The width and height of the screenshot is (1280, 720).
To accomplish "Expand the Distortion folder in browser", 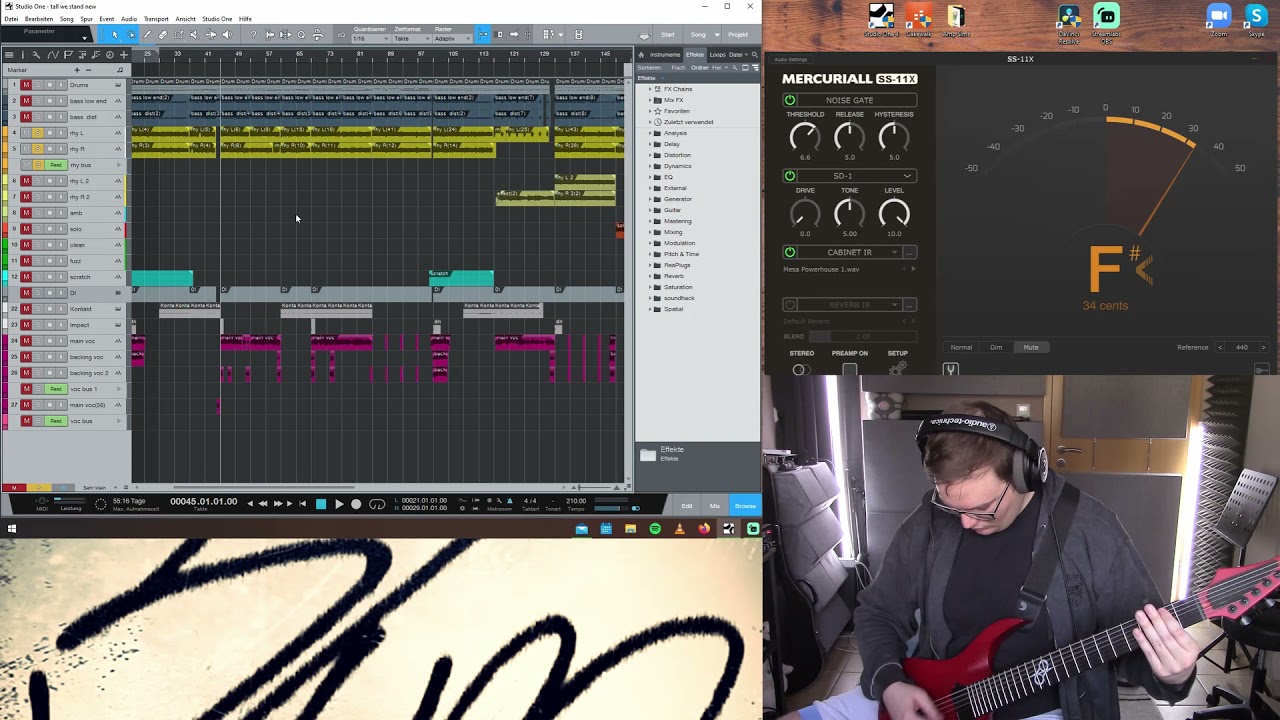I will (650, 155).
